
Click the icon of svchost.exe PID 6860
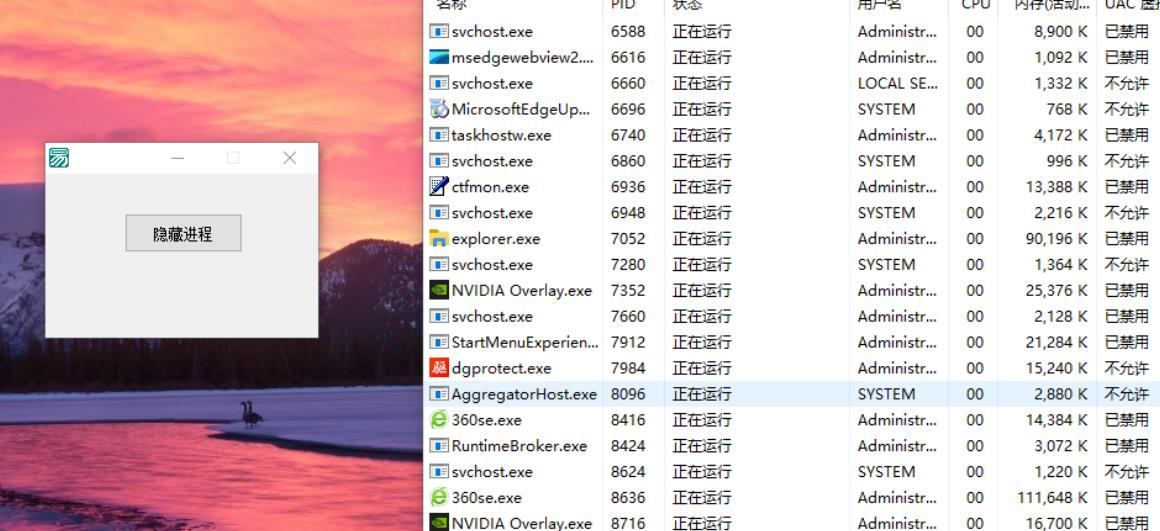point(439,161)
